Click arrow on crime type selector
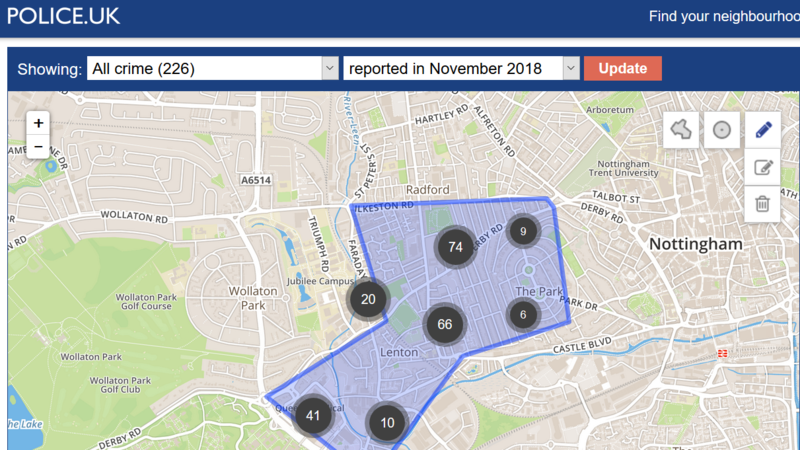The image size is (800, 450). 330,68
